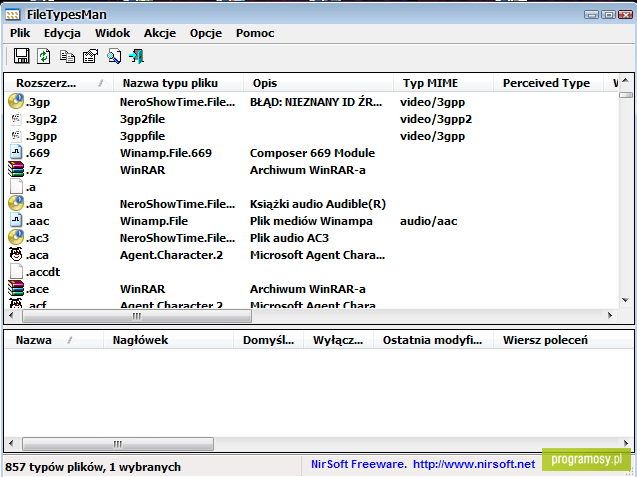Sort by Nazwa typu pliku column header
Screen dimensions: 637x477
pyautogui.click(x=178, y=83)
